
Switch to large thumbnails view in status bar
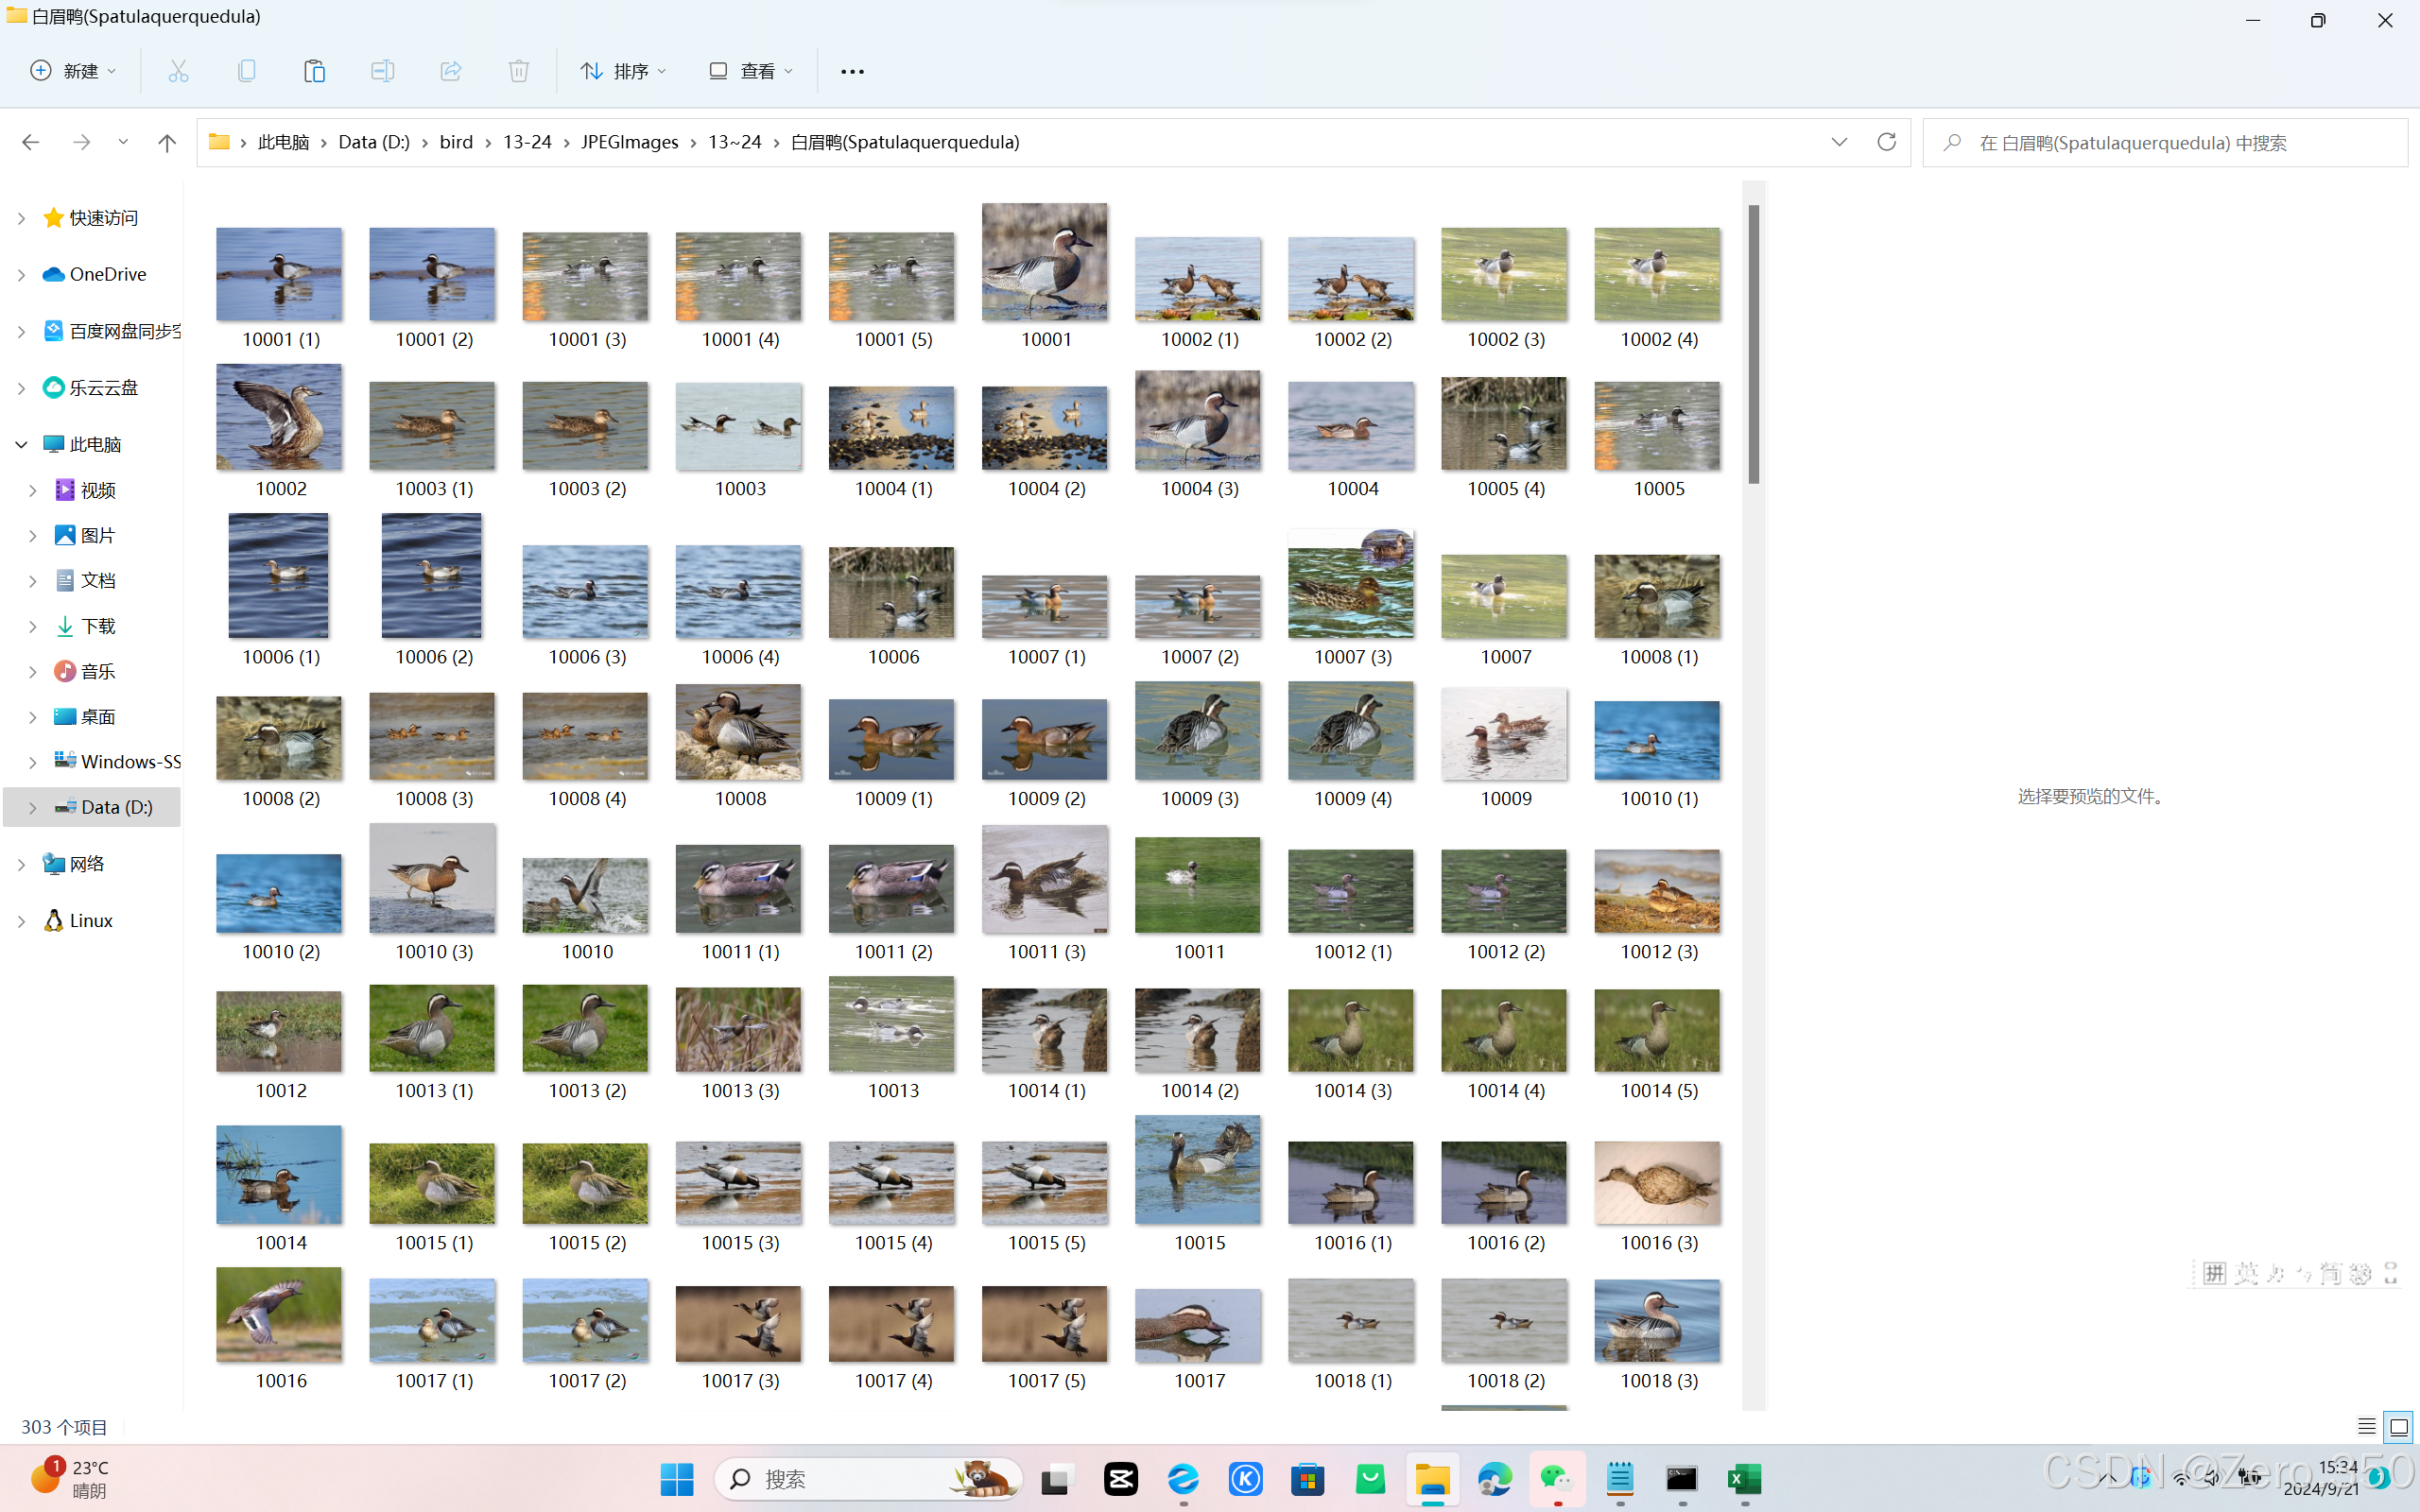[2398, 1426]
